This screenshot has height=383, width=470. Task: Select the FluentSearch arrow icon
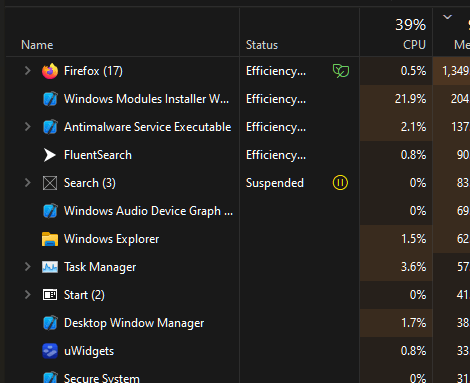click(50, 155)
